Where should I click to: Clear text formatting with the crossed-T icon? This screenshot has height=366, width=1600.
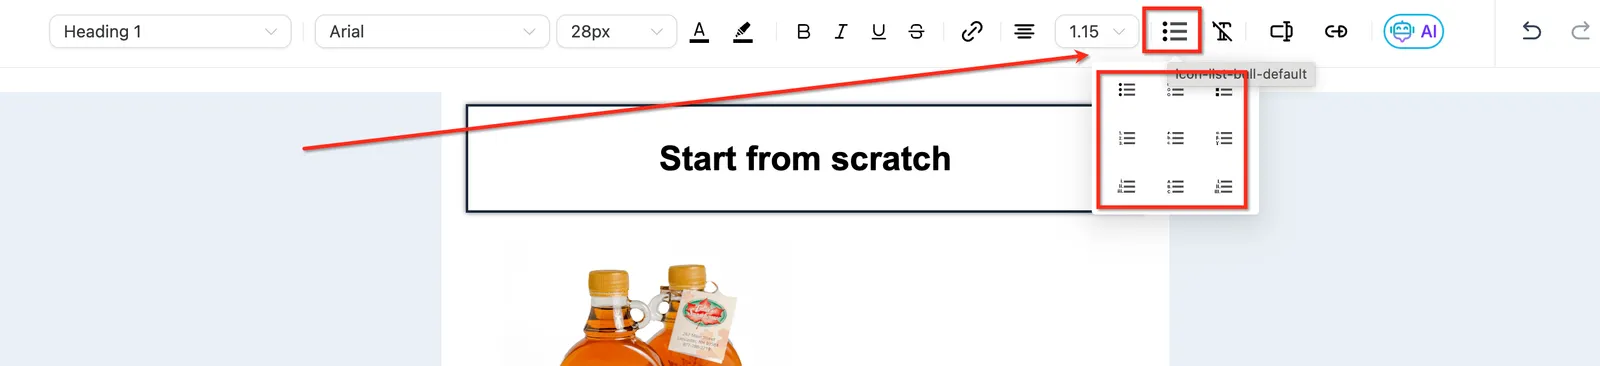point(1222,32)
